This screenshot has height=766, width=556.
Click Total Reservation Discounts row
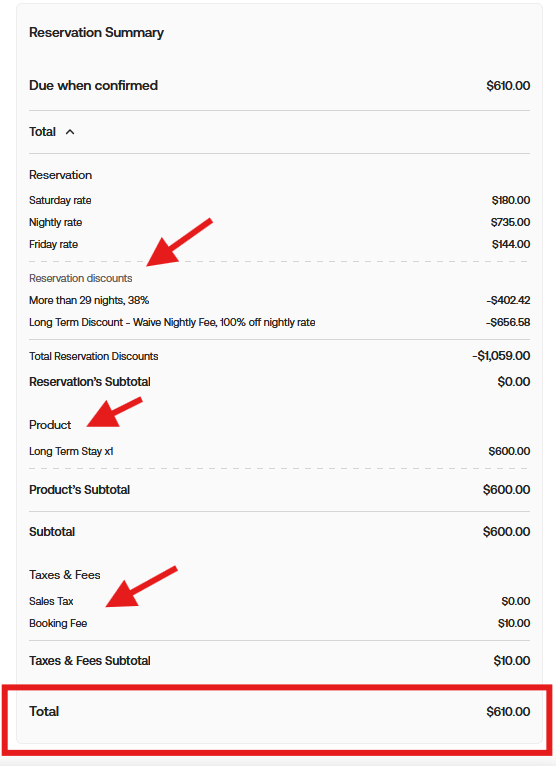click(279, 356)
